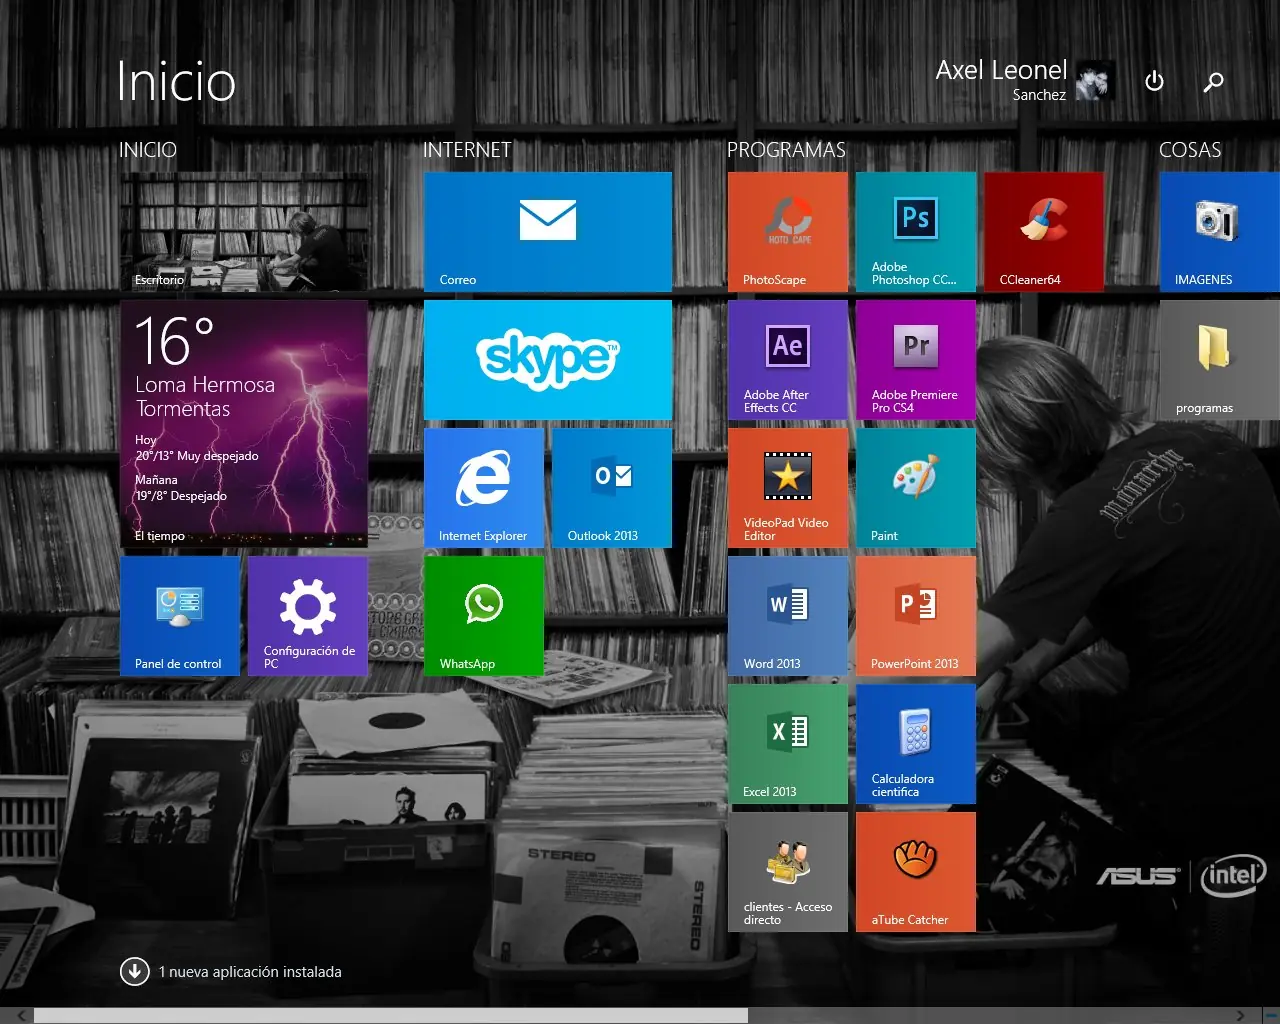The image size is (1280, 1024).
Task: Click the horizontal scrollbar thumb
Action: click(391, 1016)
